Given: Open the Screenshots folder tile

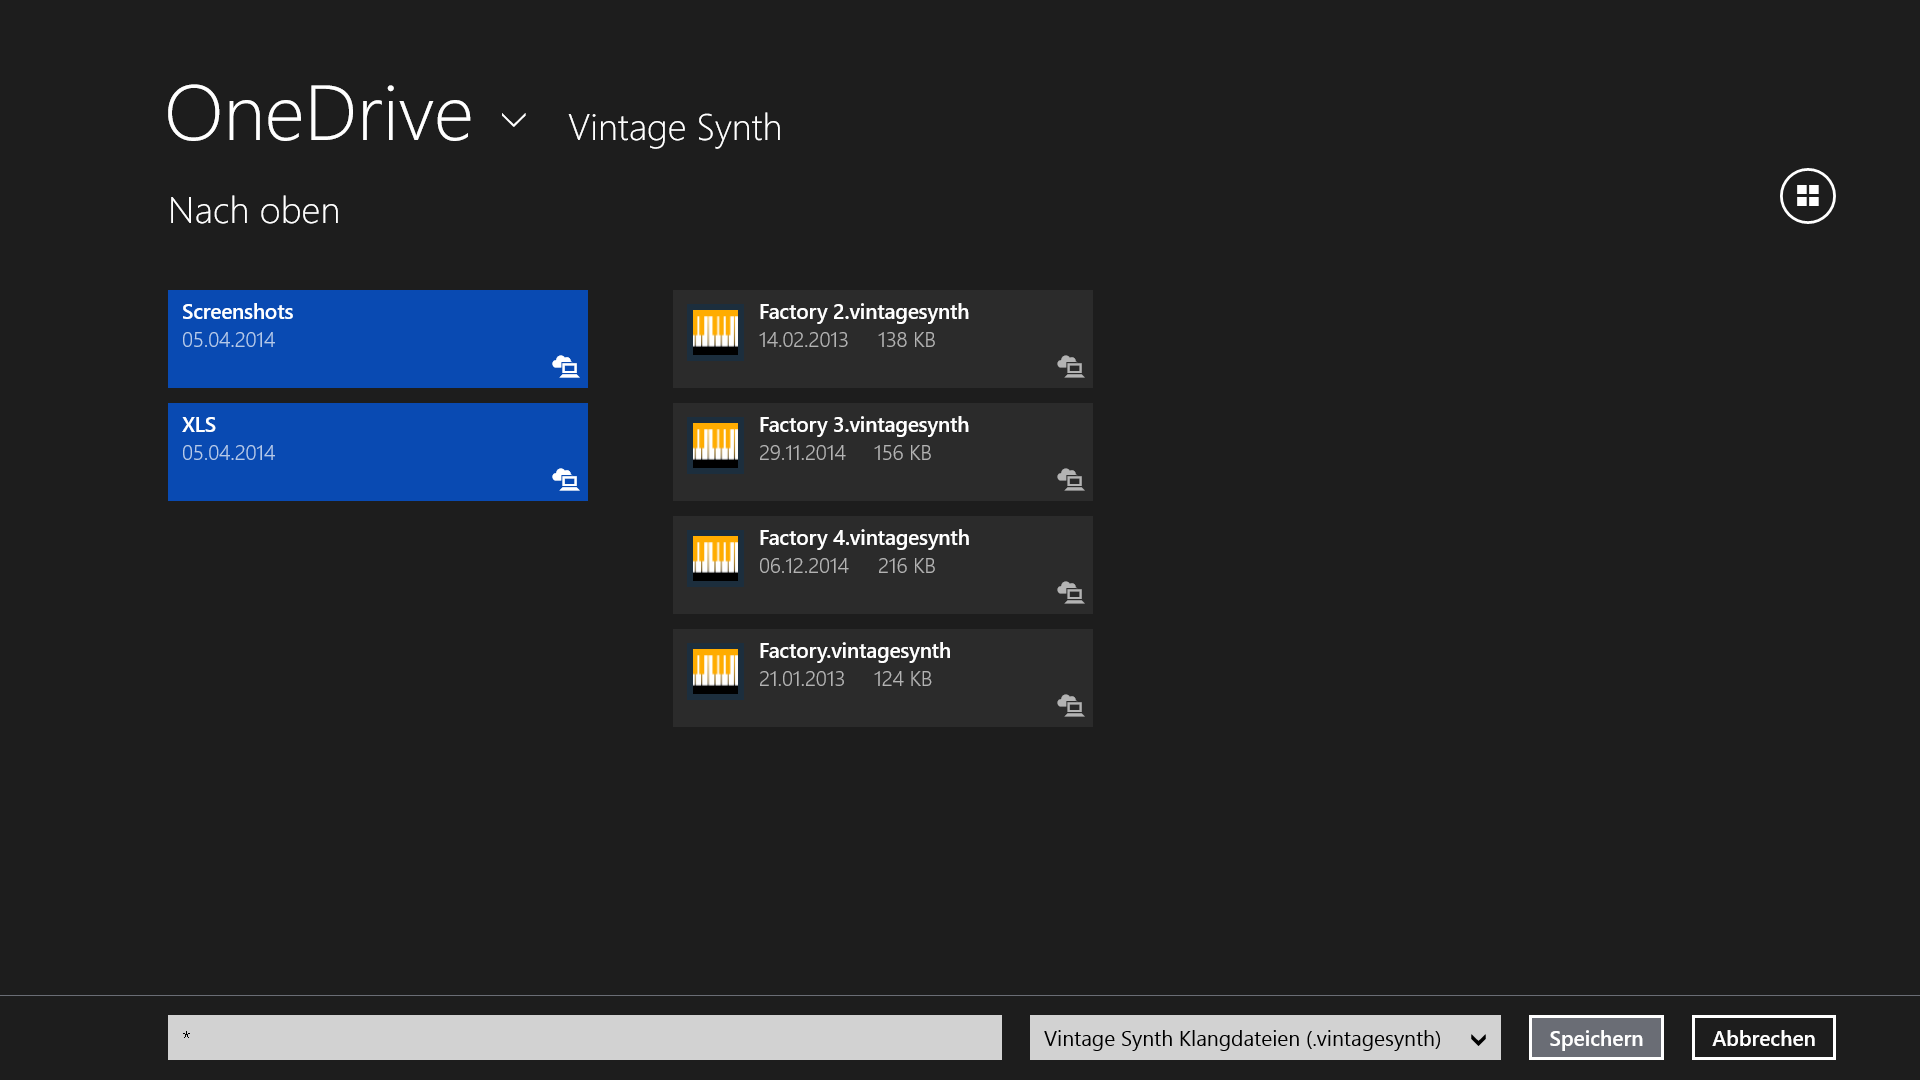Looking at the screenshot, I should coord(377,339).
